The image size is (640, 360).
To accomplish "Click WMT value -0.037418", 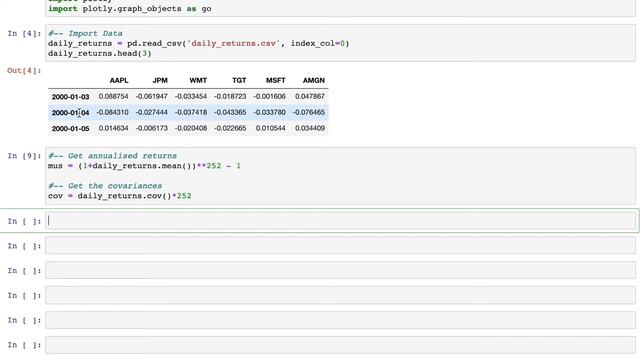I will 191,112.
